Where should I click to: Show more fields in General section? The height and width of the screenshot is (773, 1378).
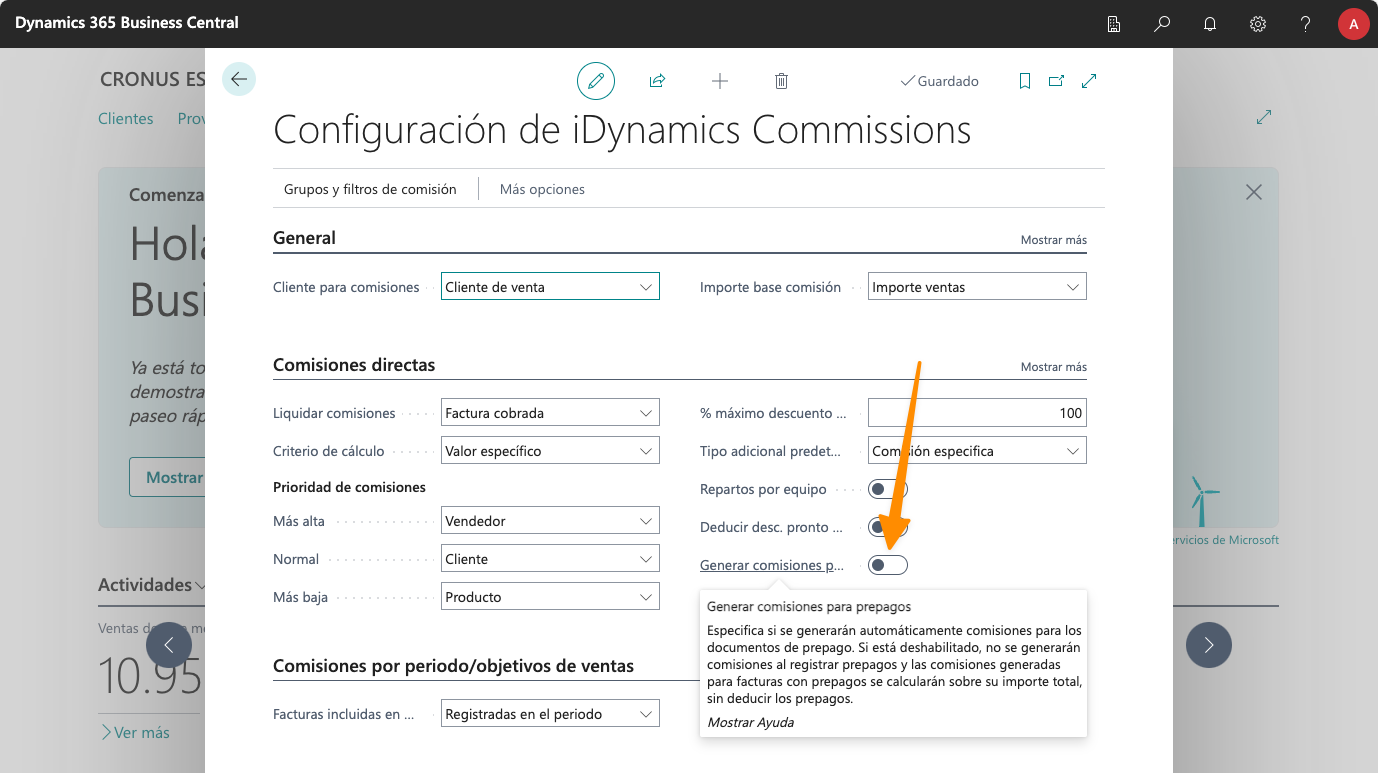[x=1053, y=240]
